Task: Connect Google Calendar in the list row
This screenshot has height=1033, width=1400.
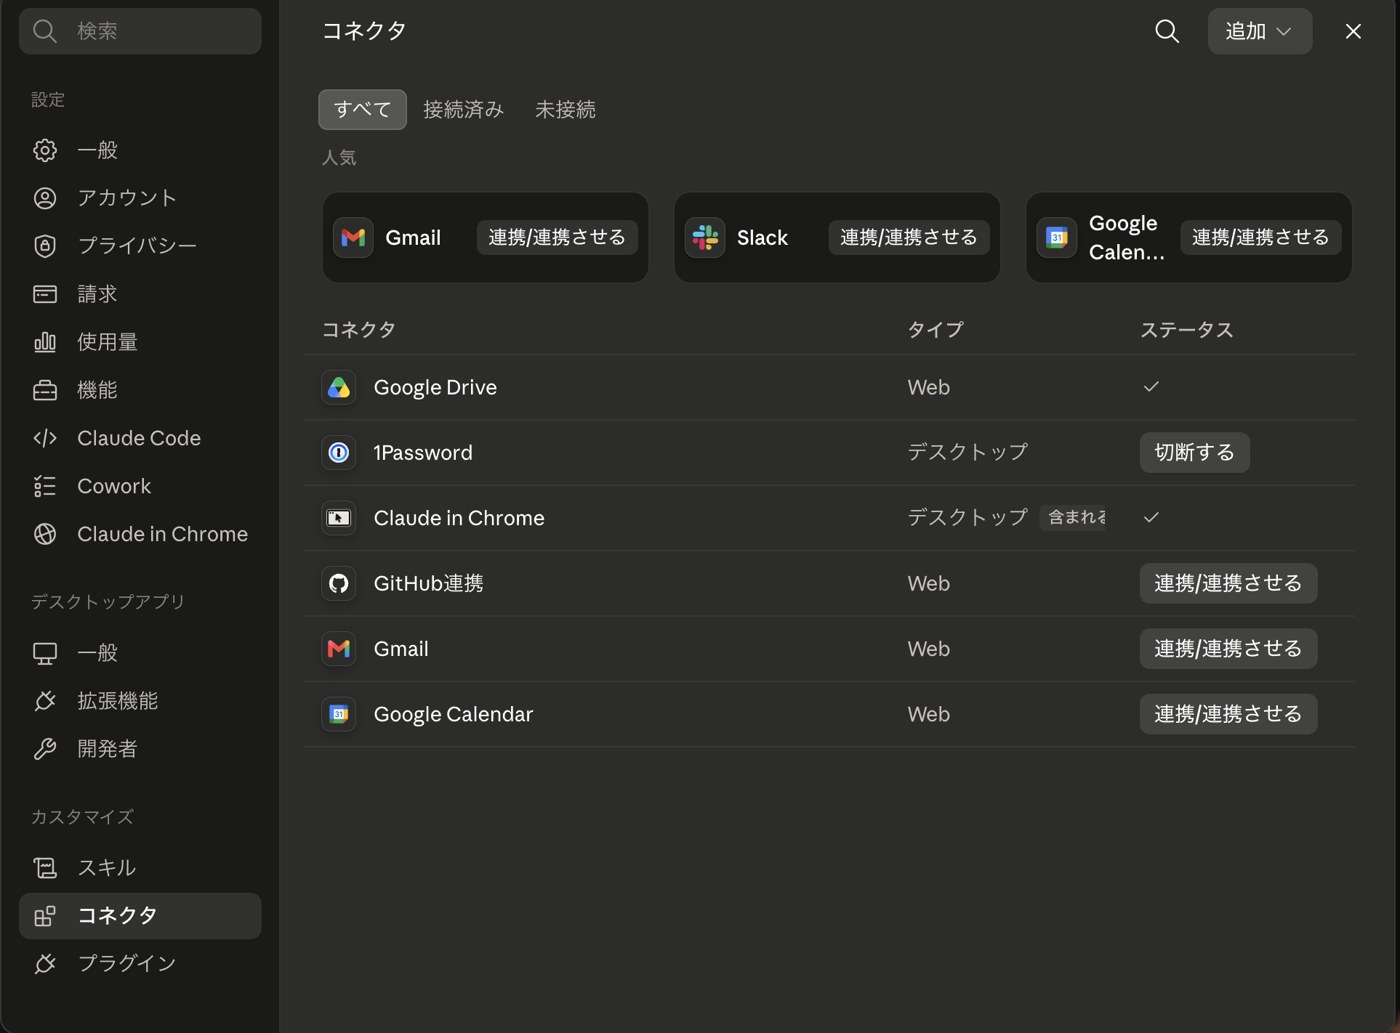Action: point(1228,714)
